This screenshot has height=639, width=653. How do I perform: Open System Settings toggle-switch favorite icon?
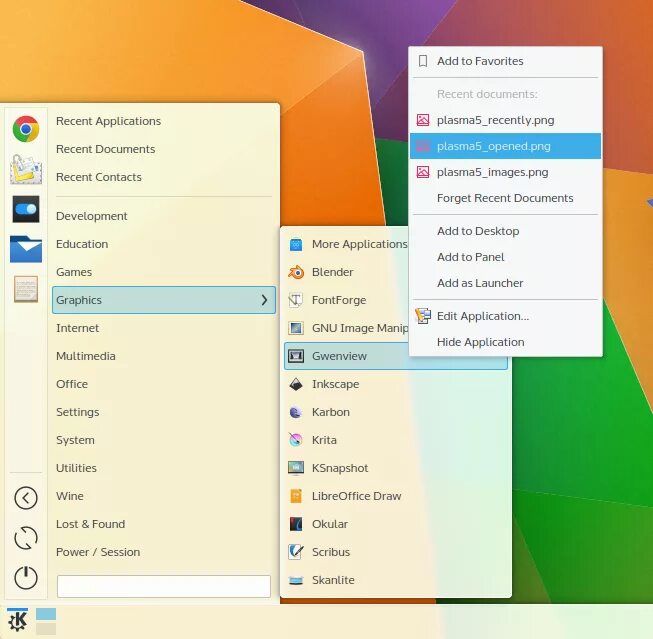[x=26, y=209]
